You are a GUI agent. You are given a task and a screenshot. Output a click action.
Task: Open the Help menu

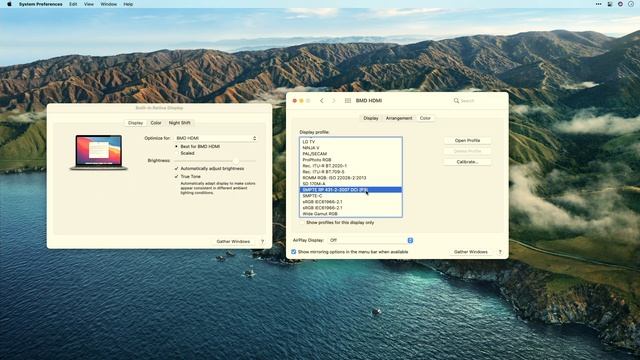[x=128, y=4]
